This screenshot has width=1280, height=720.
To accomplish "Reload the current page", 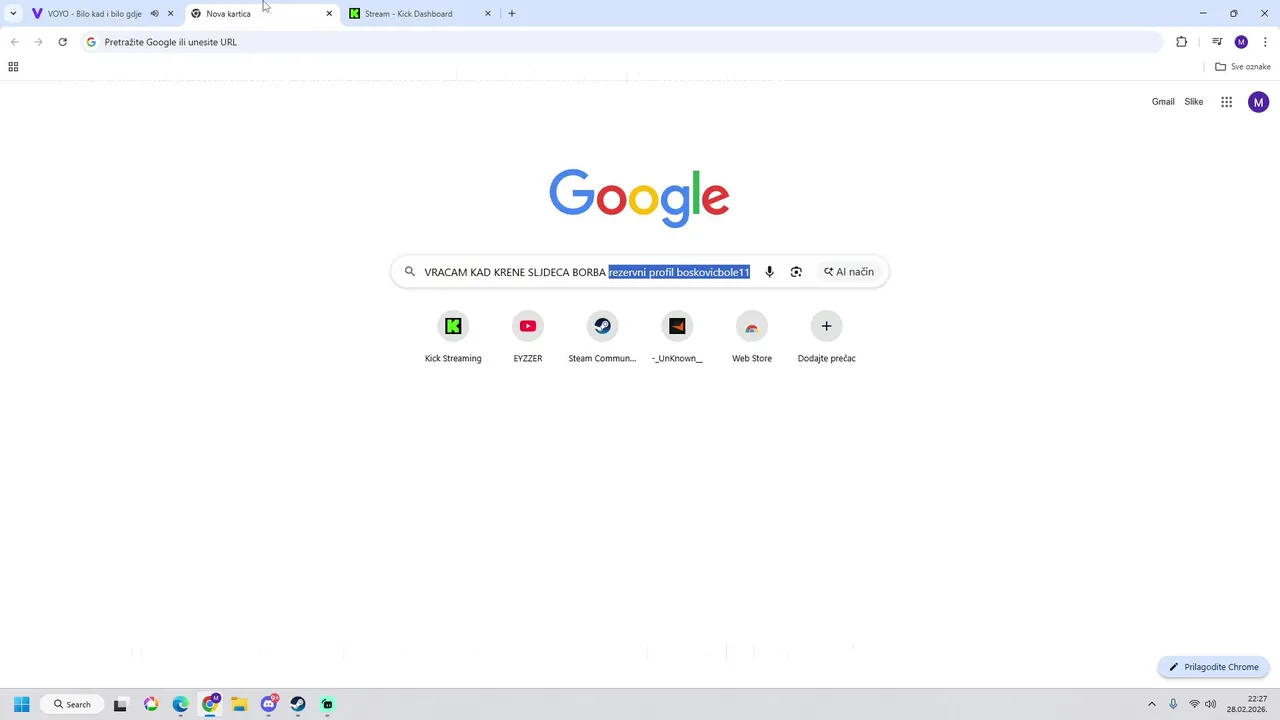I will (62, 42).
